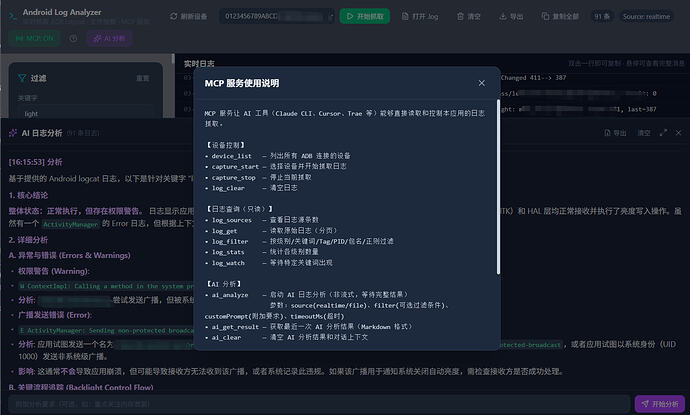Open a .log file with 打开 .log
The image size is (690, 415).
(x=420, y=16)
